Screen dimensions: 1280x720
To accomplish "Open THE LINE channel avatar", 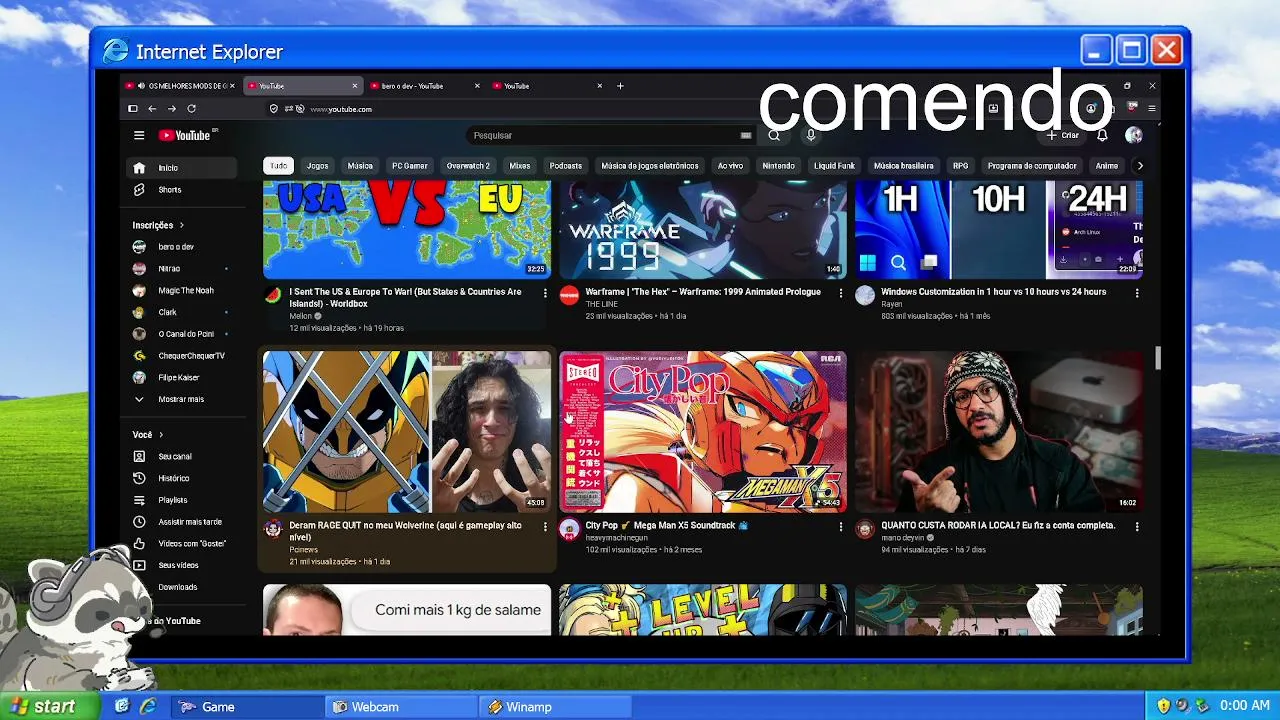I will [569, 295].
